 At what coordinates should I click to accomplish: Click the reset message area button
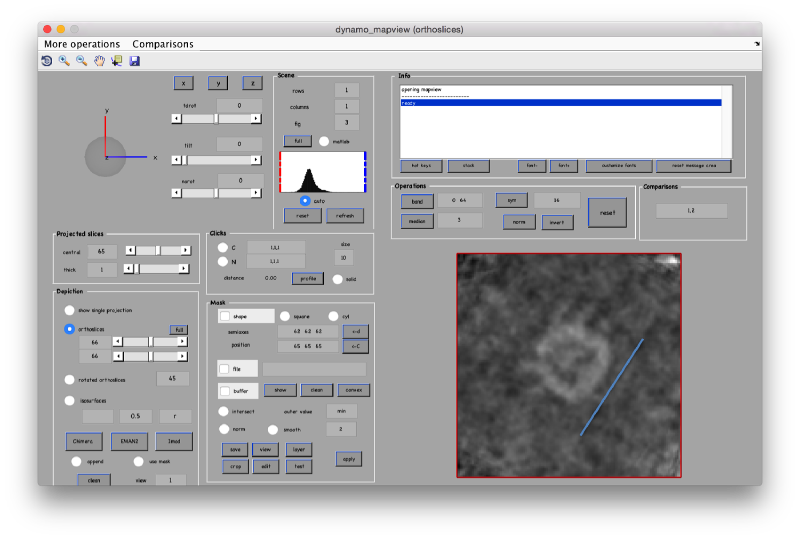coord(694,166)
